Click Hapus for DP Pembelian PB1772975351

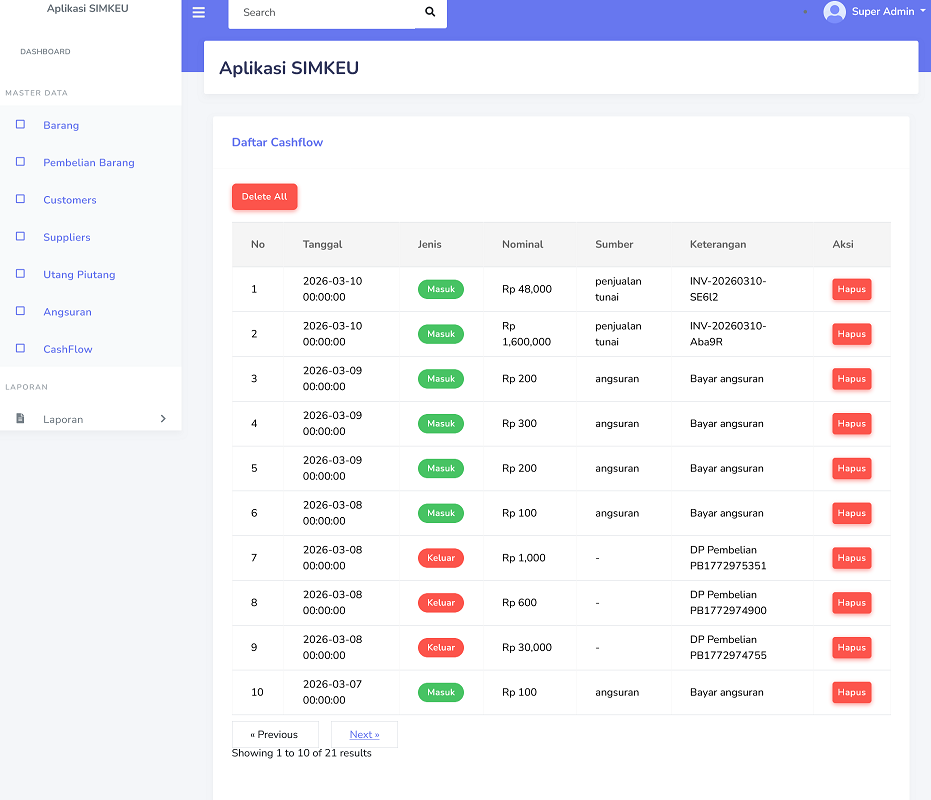point(851,558)
